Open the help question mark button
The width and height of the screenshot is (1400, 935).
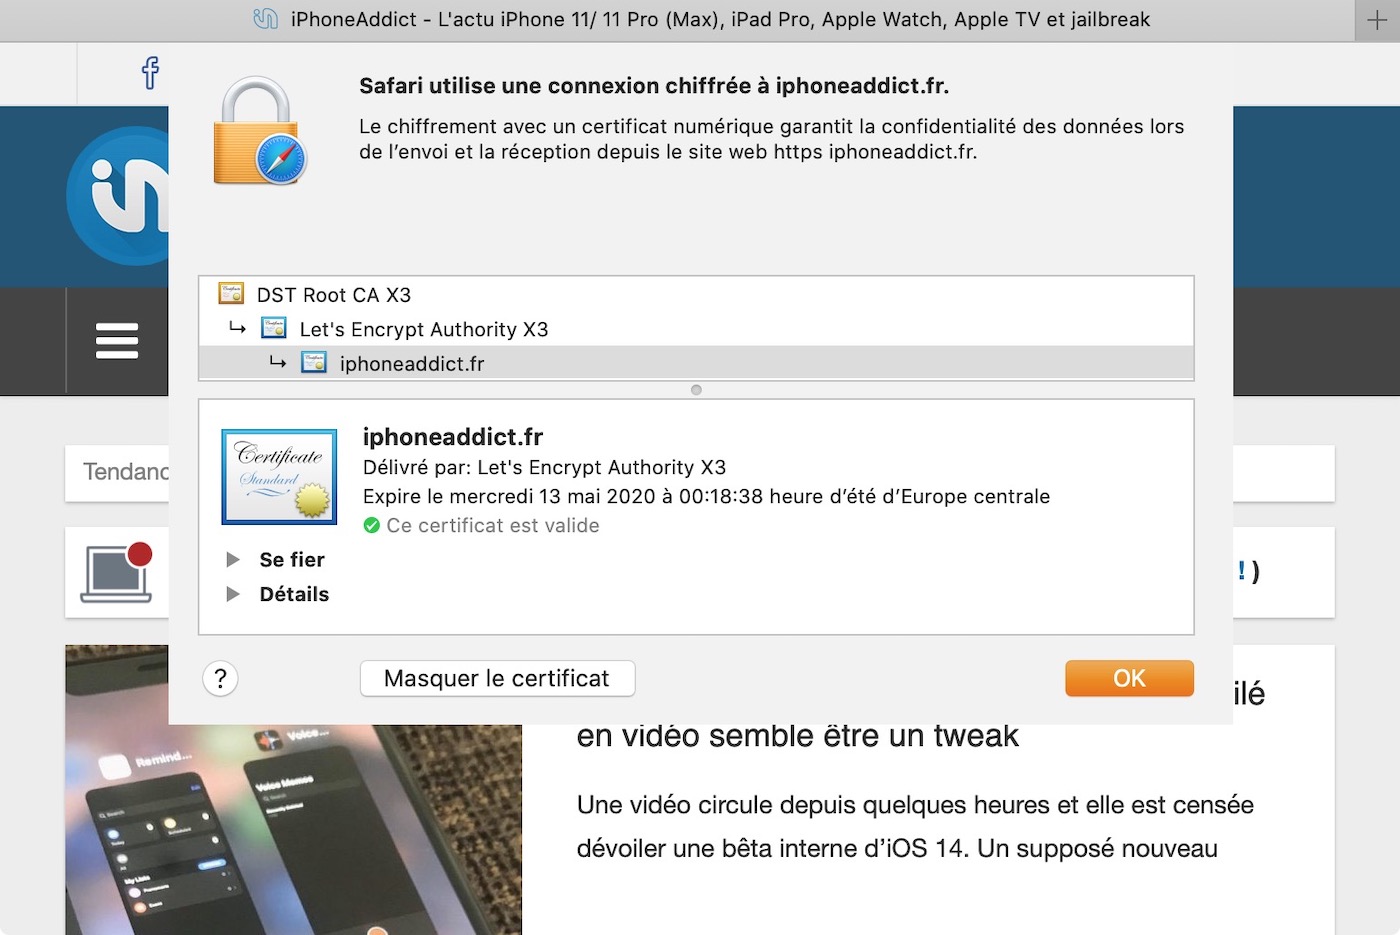point(220,679)
